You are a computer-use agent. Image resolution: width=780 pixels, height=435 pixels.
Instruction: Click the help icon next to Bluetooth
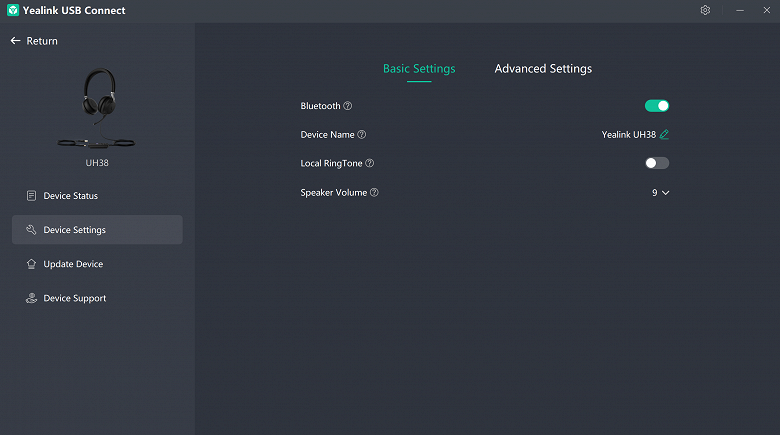point(348,106)
